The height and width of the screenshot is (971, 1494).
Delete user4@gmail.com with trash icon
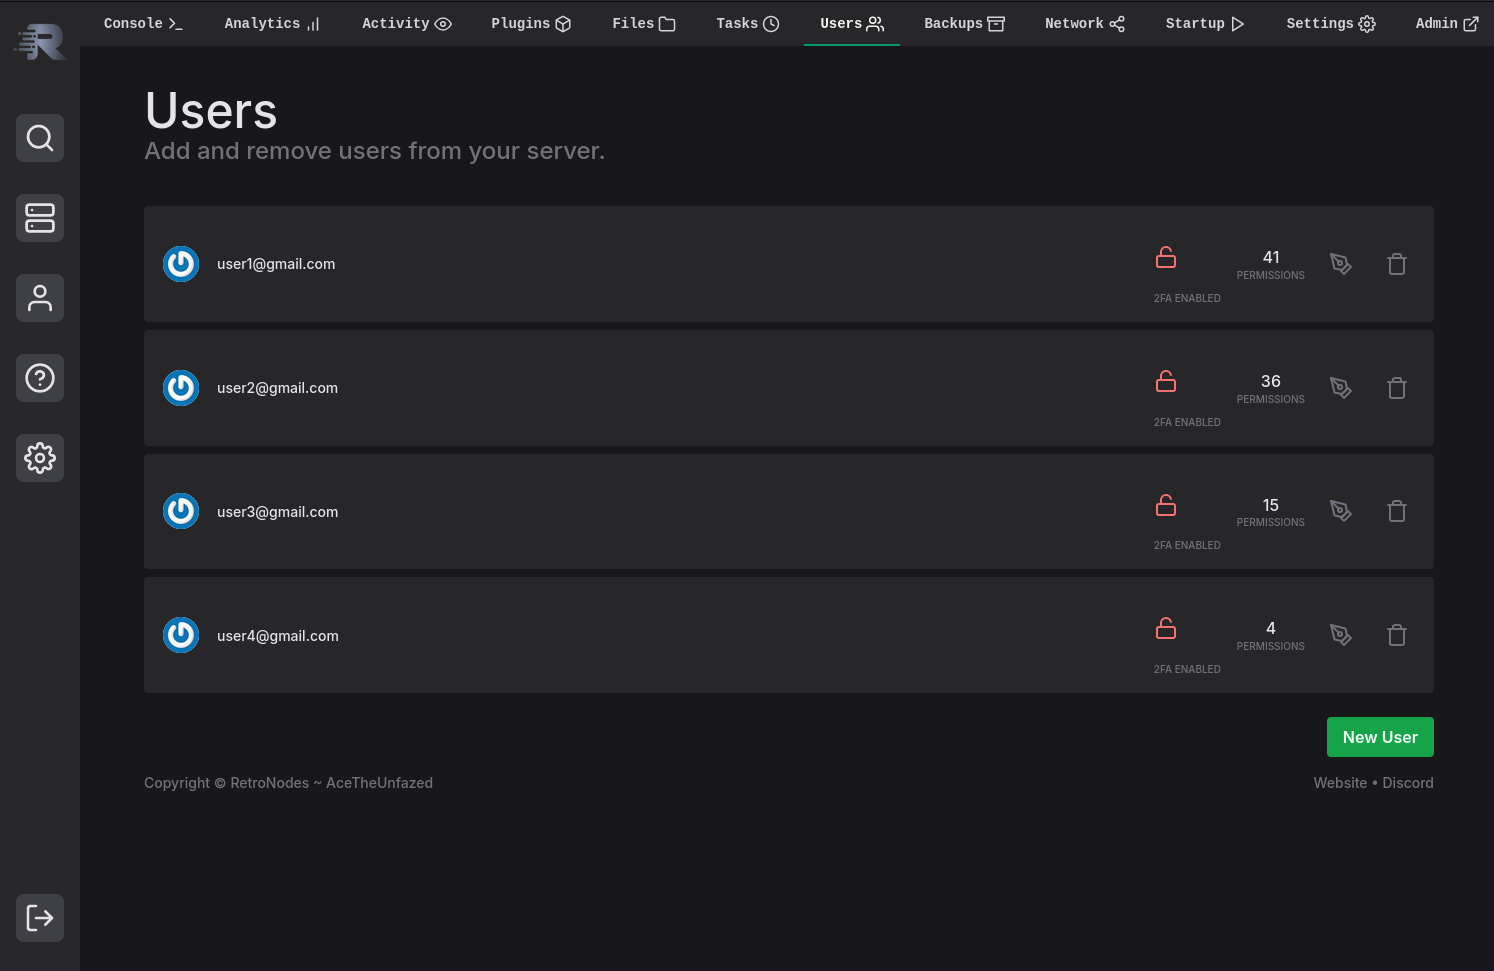click(1397, 635)
